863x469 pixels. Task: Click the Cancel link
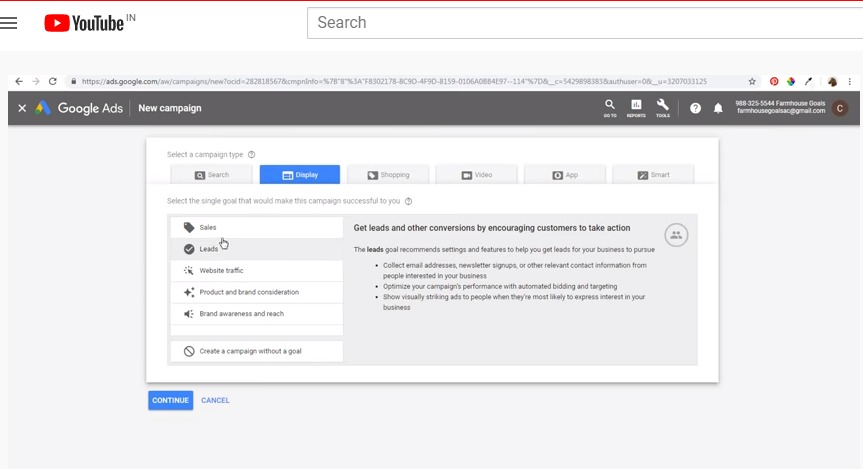point(215,400)
